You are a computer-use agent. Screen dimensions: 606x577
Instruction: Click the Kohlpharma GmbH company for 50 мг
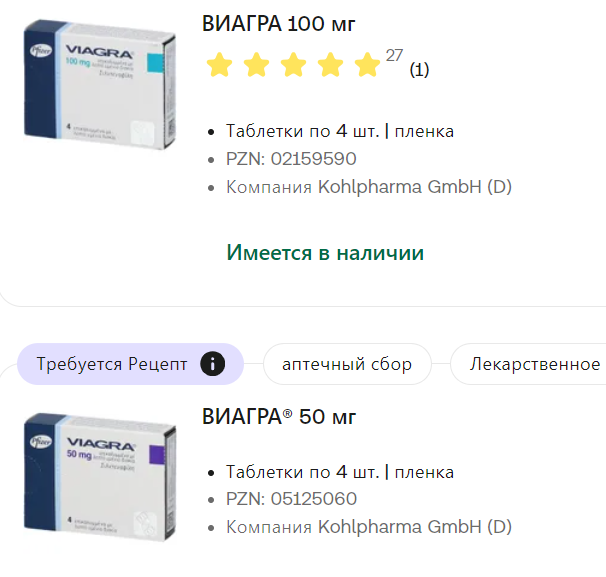pyautogui.click(x=414, y=527)
